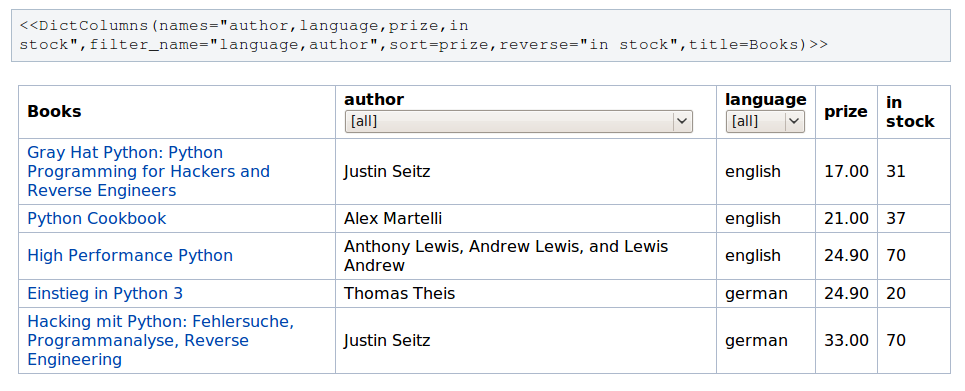
Task: Click the prize column header
Action: click(846, 111)
